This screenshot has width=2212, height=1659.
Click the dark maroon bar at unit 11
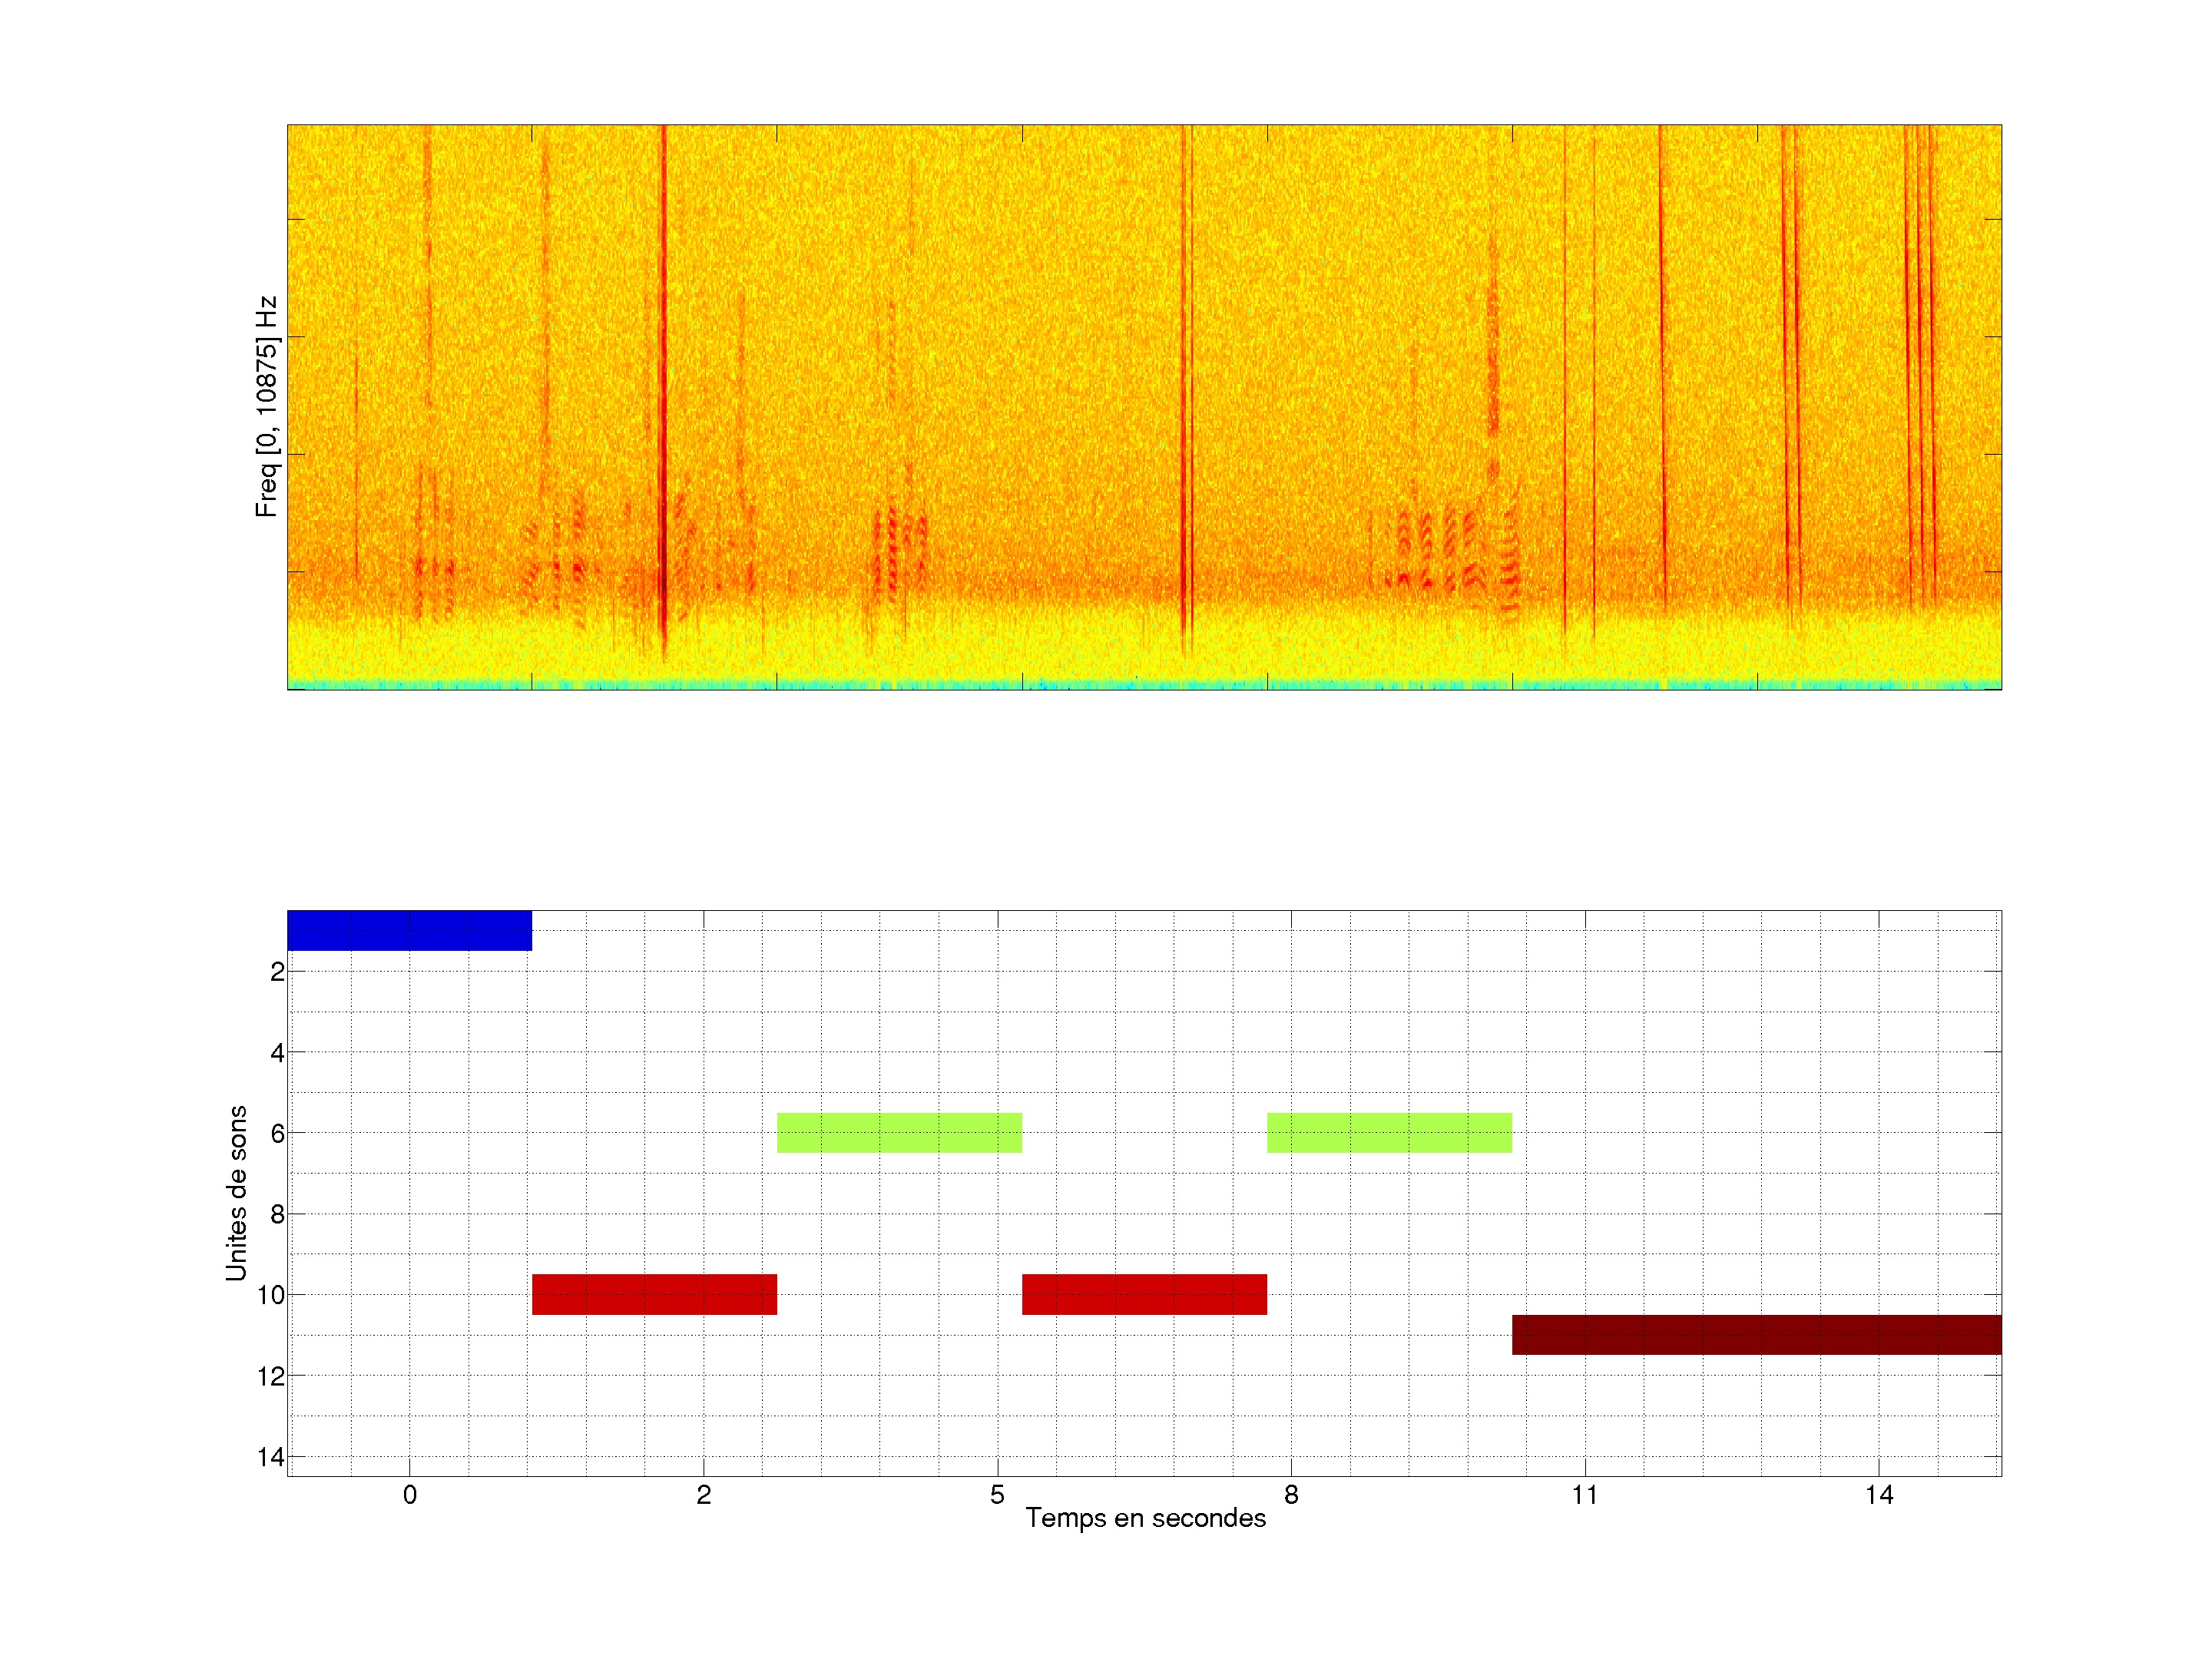[1756, 1334]
